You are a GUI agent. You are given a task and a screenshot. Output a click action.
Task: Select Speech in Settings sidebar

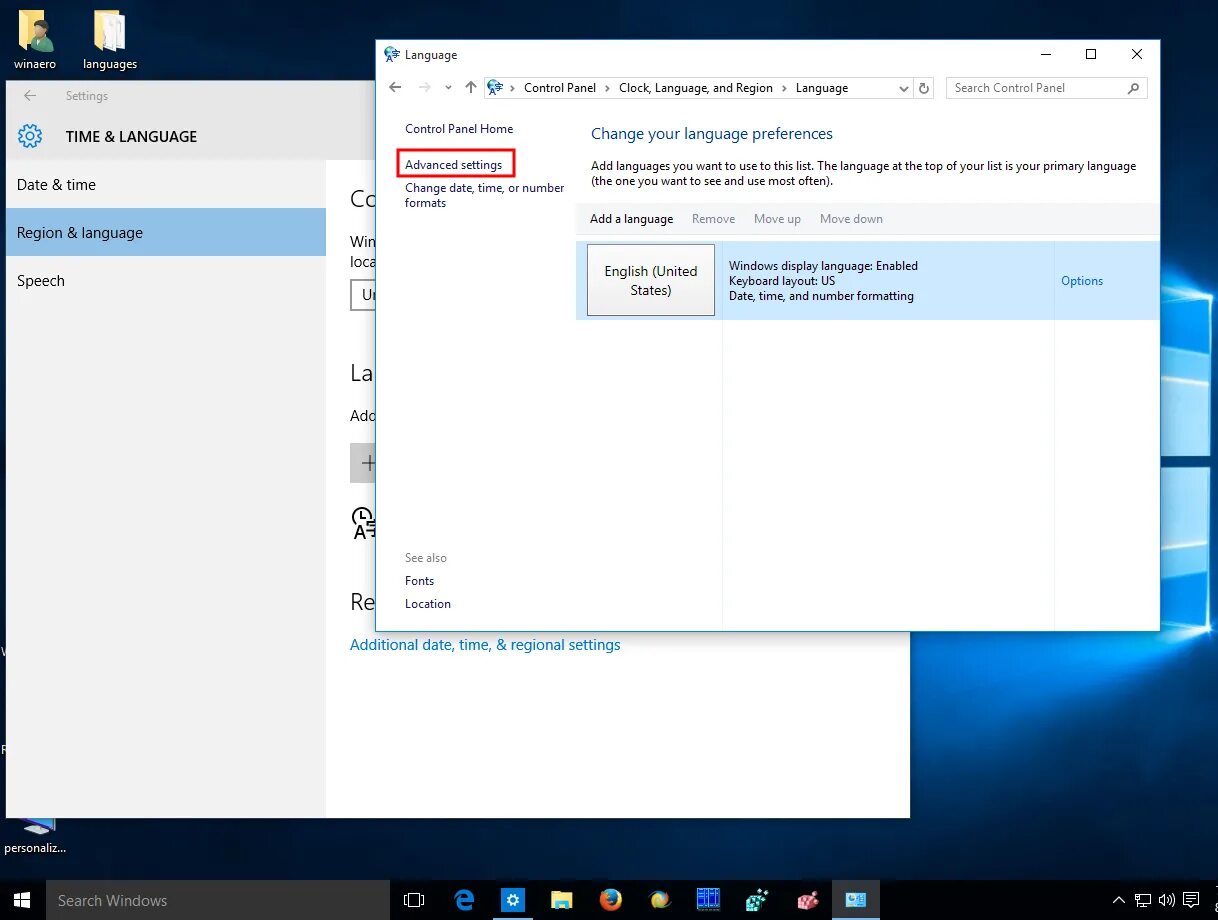point(166,281)
